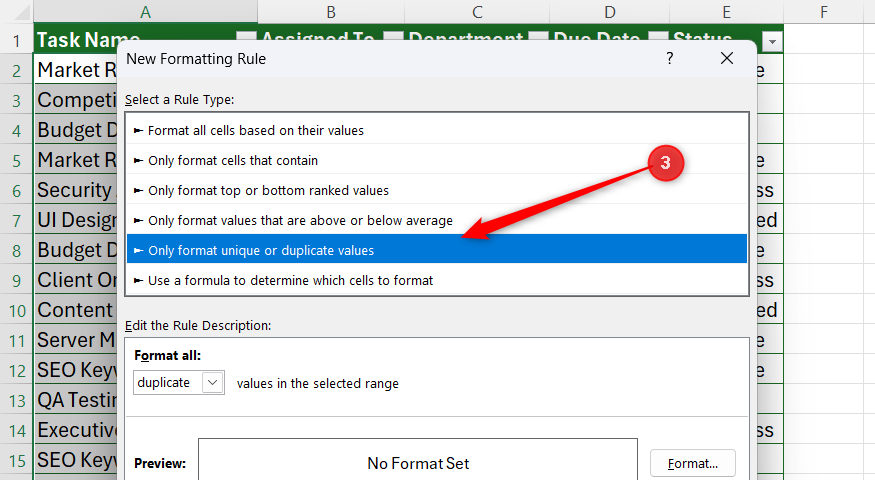Select 'Only format cells that contain' rule

436,160
